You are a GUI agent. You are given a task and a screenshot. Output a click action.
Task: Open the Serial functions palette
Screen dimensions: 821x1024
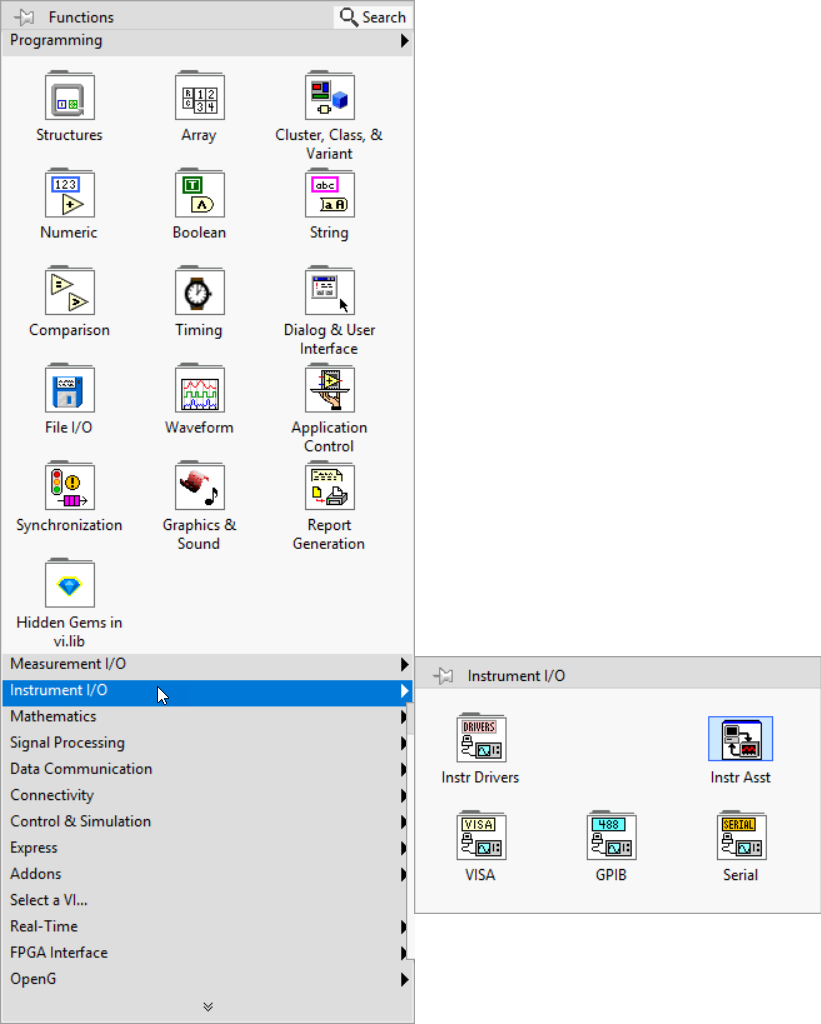click(740, 836)
